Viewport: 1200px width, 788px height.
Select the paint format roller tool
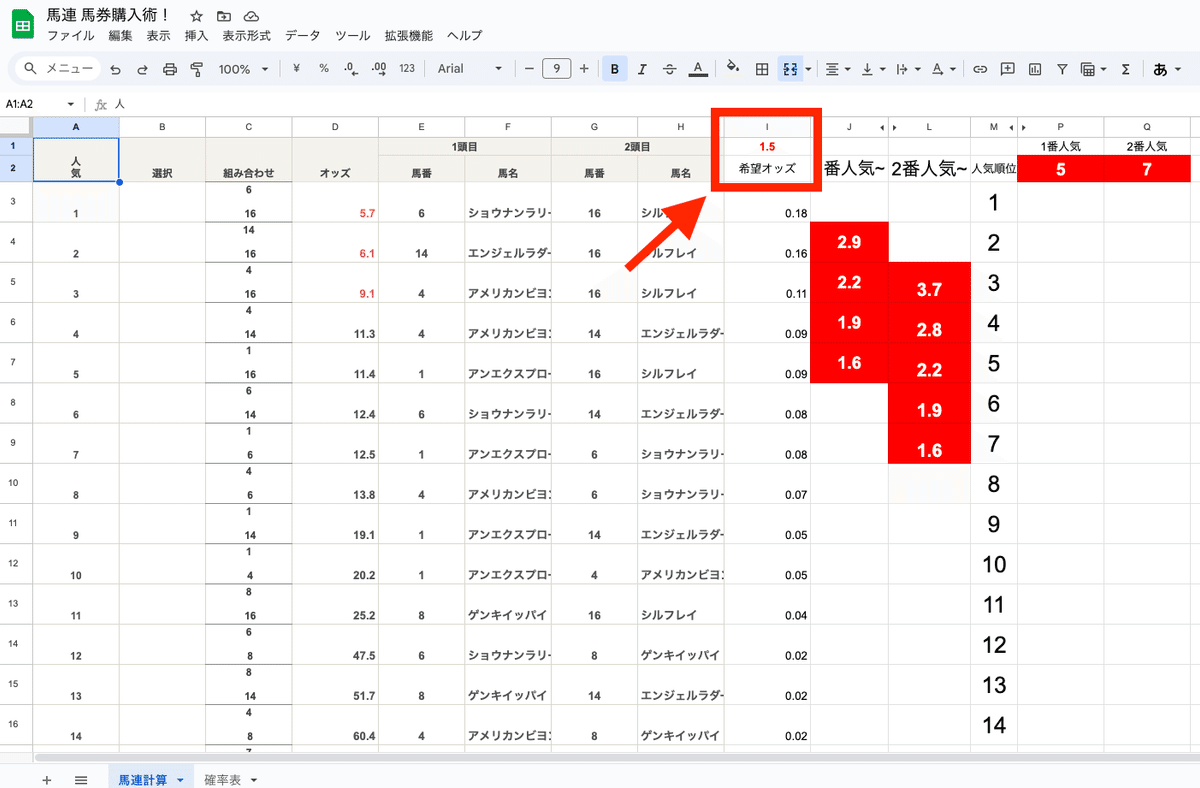coord(196,69)
